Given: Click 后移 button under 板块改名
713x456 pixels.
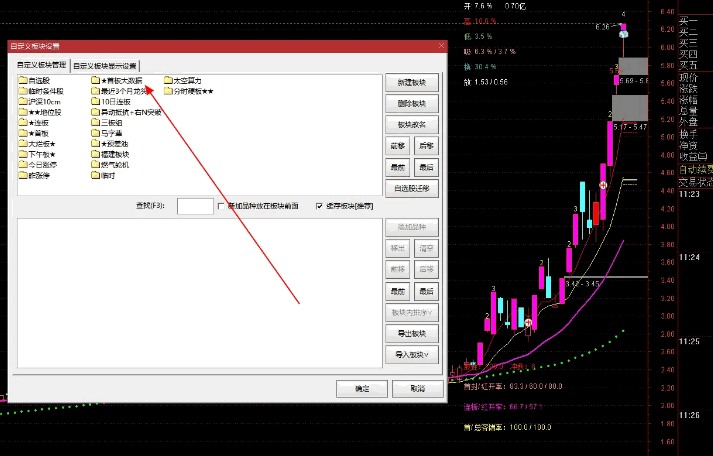Looking at the screenshot, I should [427, 146].
